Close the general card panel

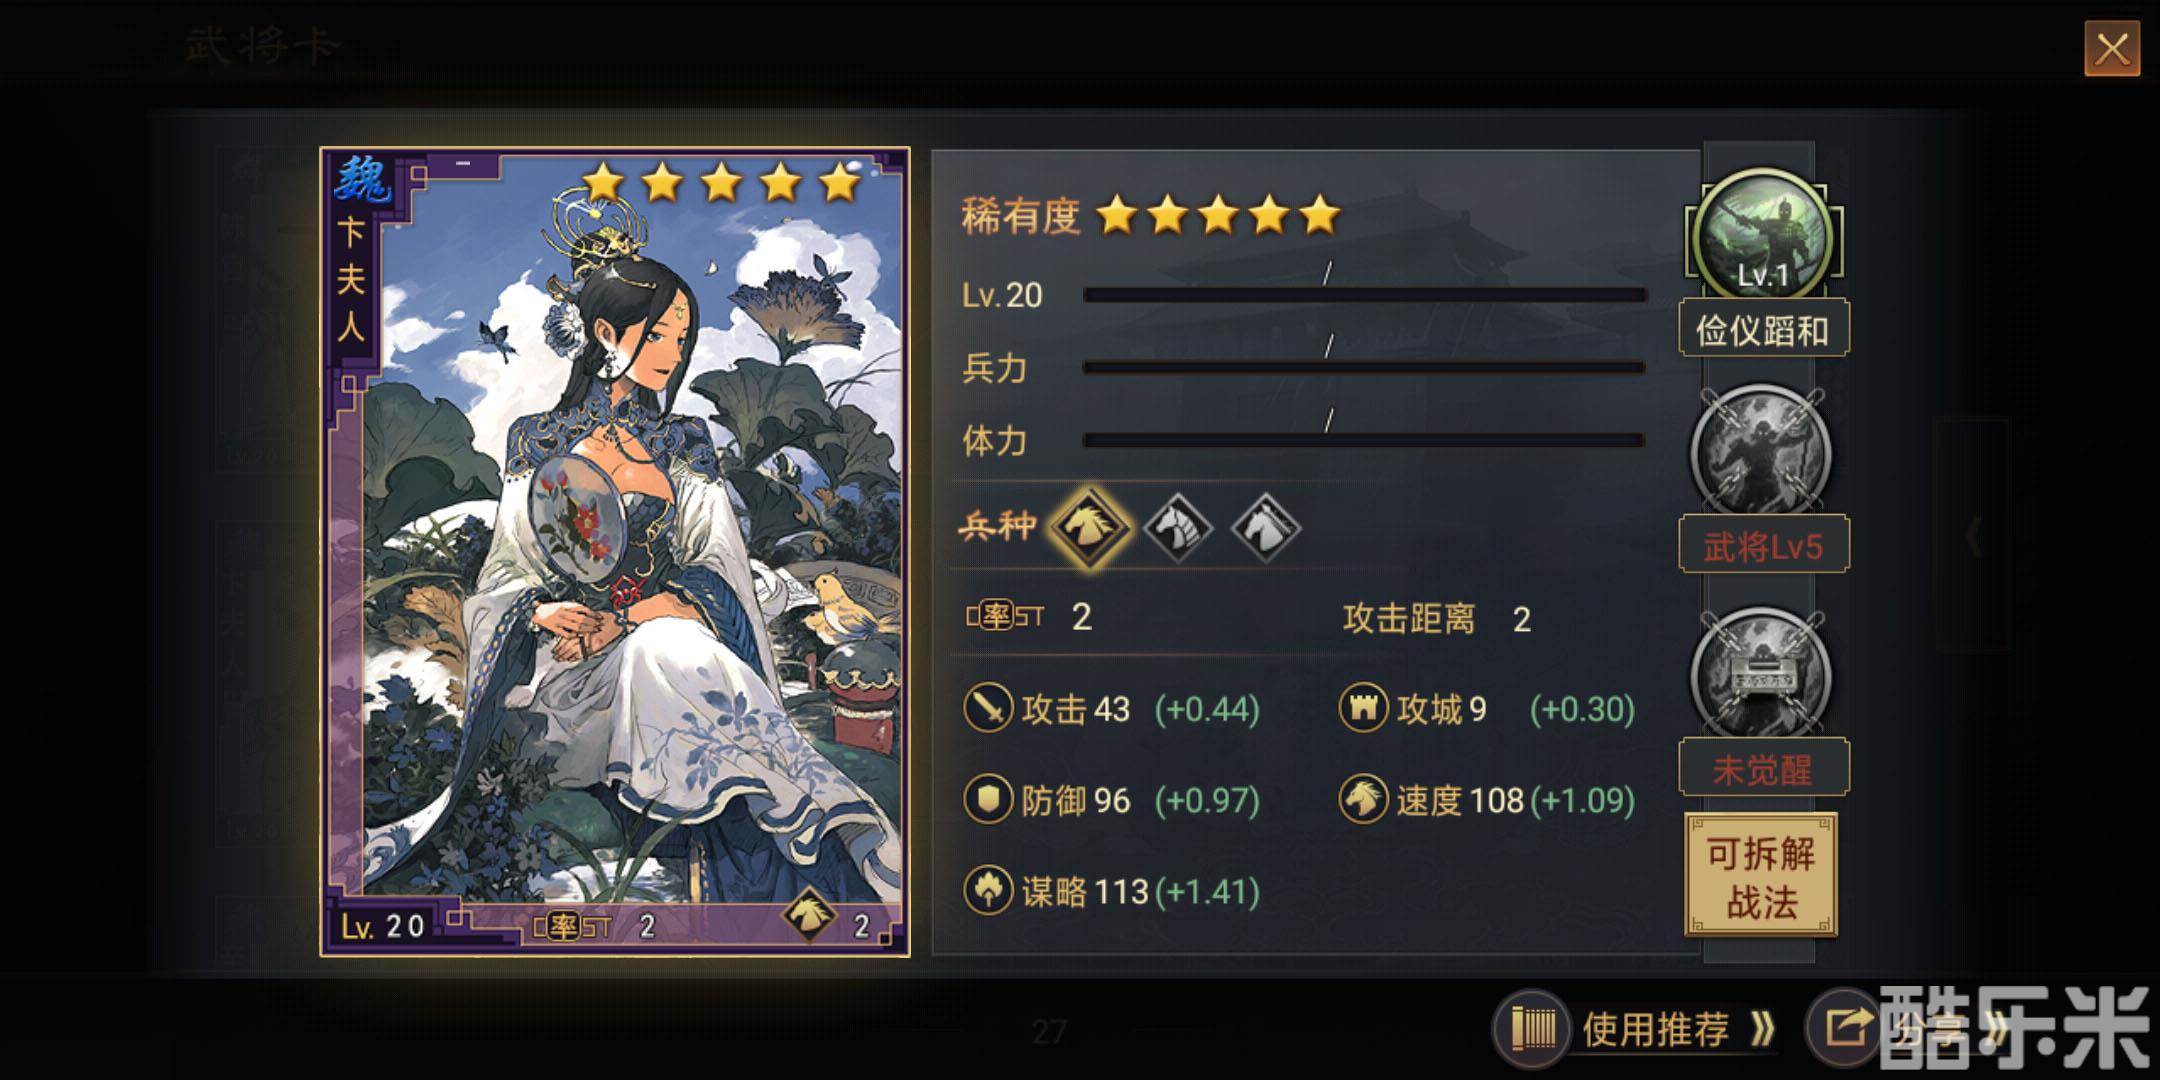coord(2112,48)
